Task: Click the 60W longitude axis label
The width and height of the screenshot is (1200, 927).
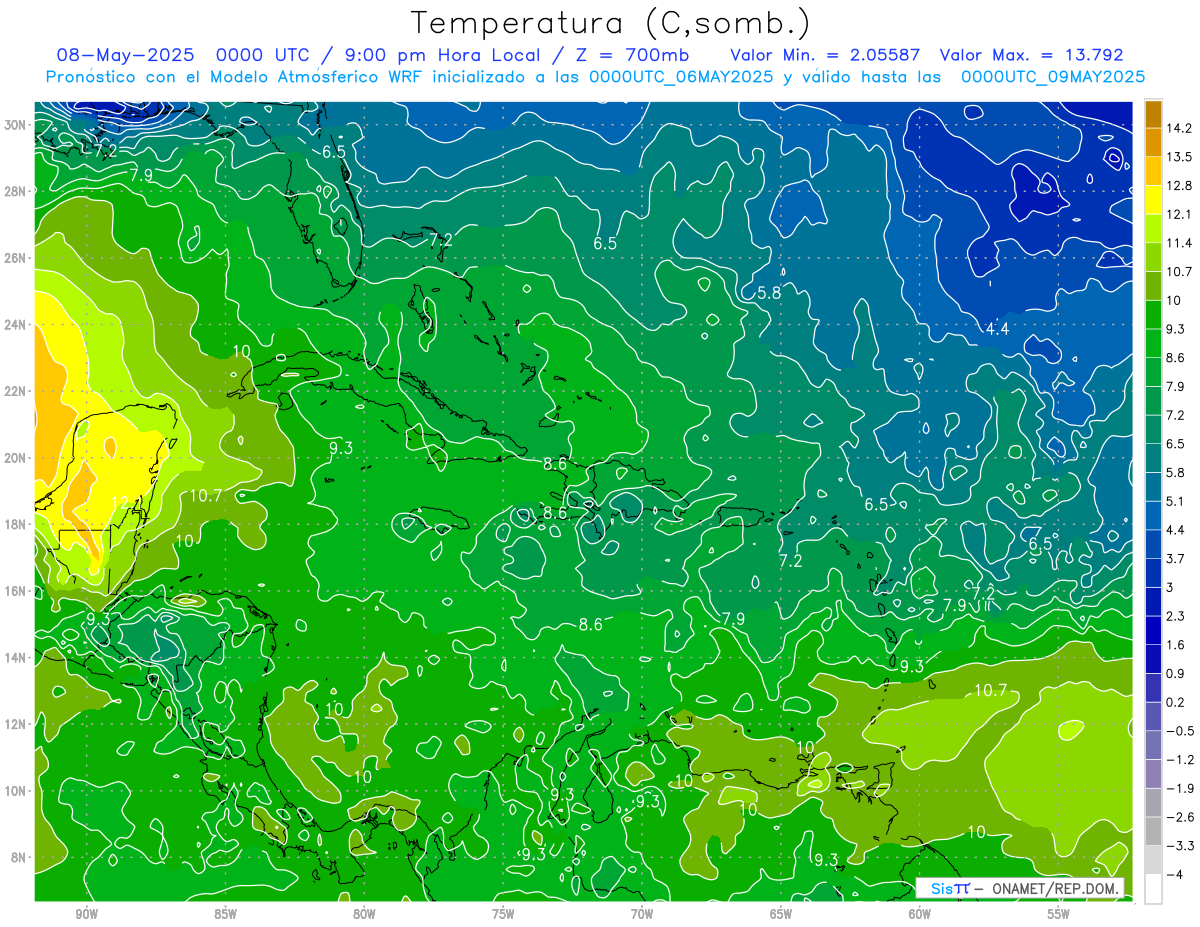Action: click(x=920, y=915)
